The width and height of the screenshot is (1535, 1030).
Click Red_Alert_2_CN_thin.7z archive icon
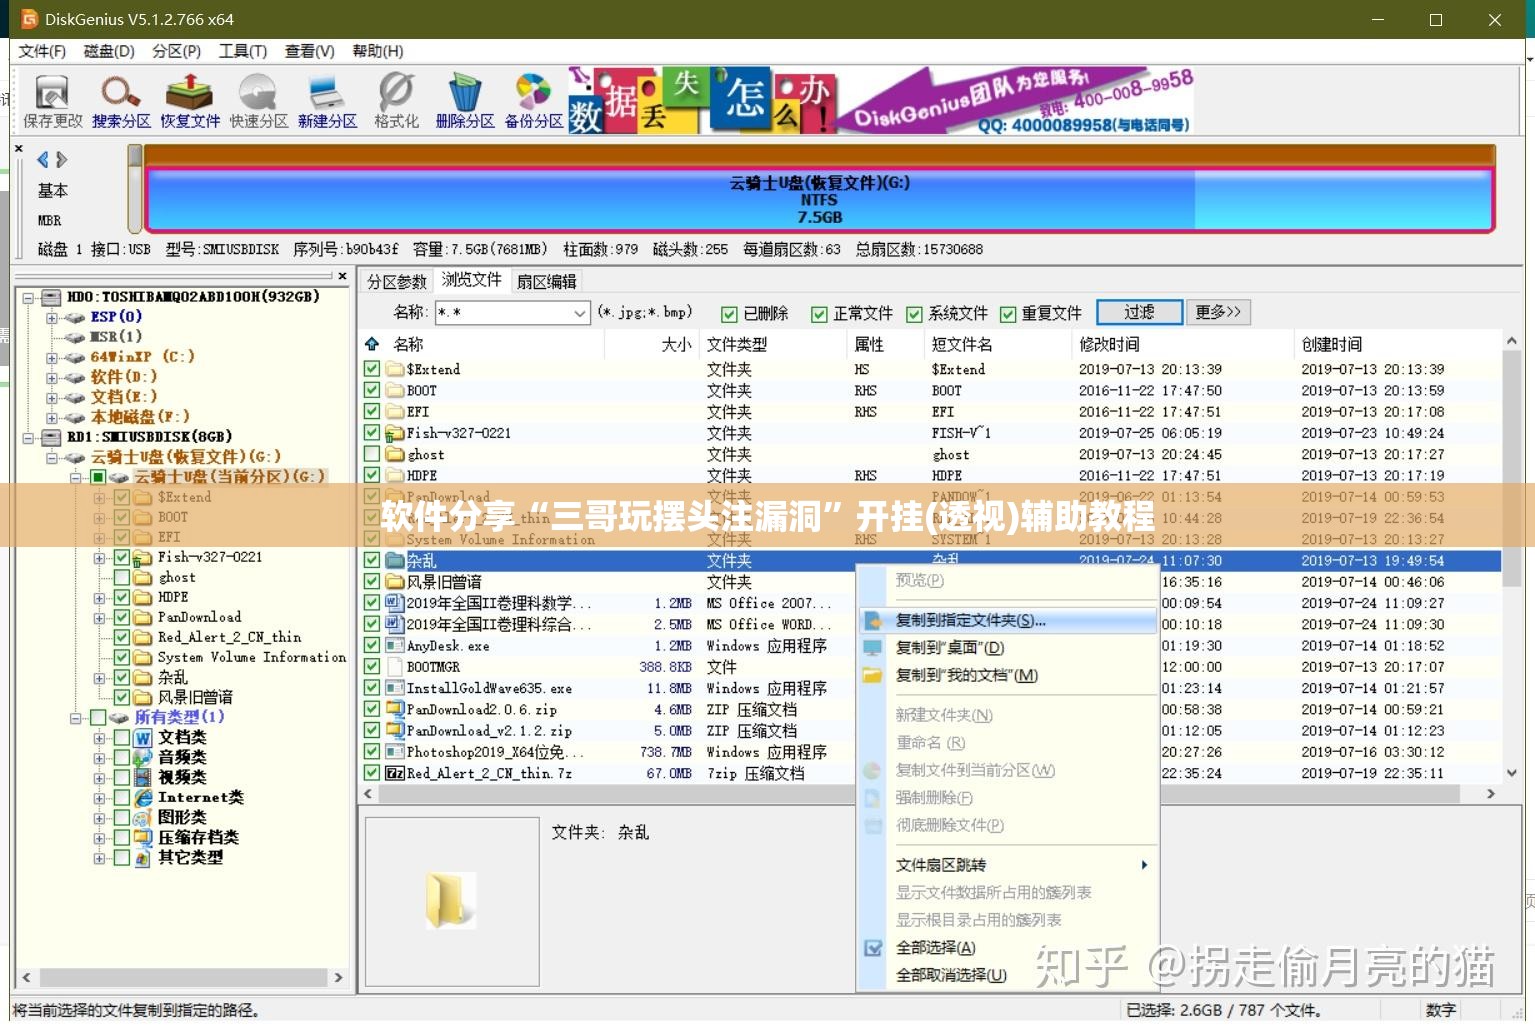click(x=395, y=773)
